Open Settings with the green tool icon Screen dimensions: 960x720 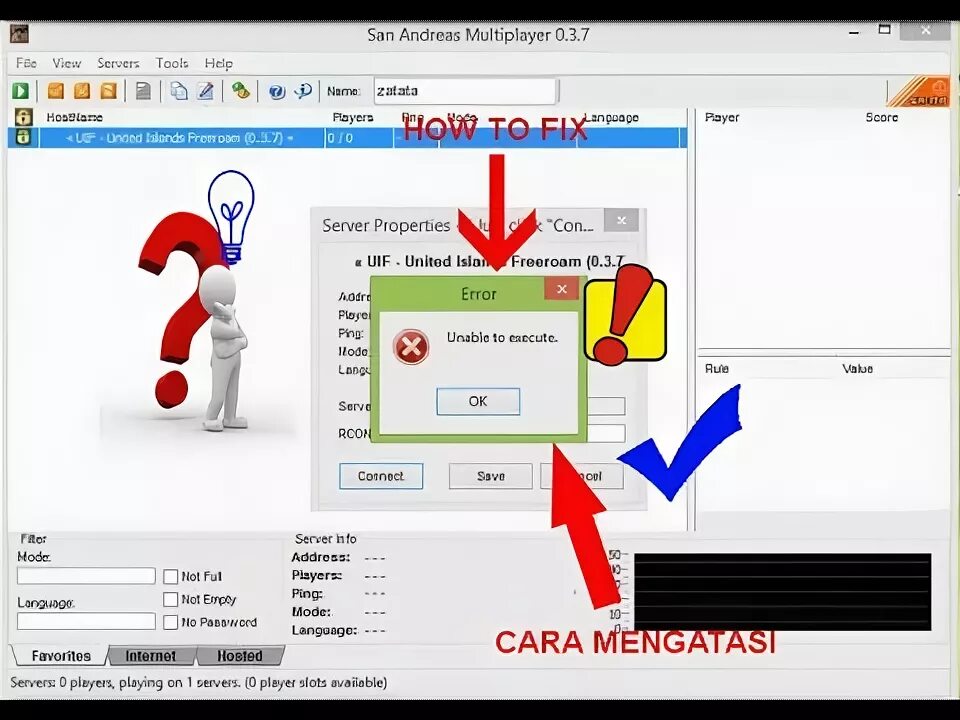(x=241, y=91)
